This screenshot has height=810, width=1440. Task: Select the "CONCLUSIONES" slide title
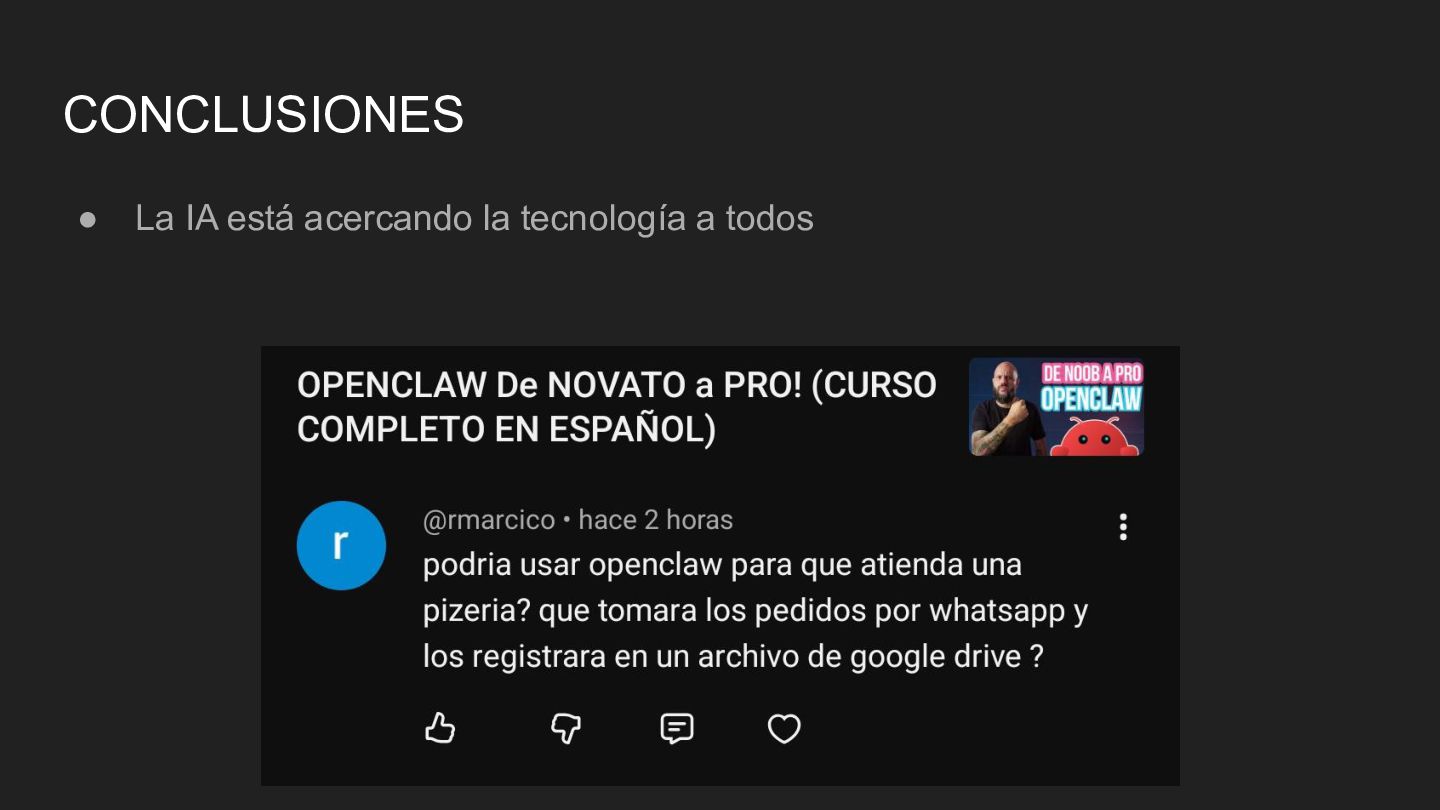click(x=264, y=114)
